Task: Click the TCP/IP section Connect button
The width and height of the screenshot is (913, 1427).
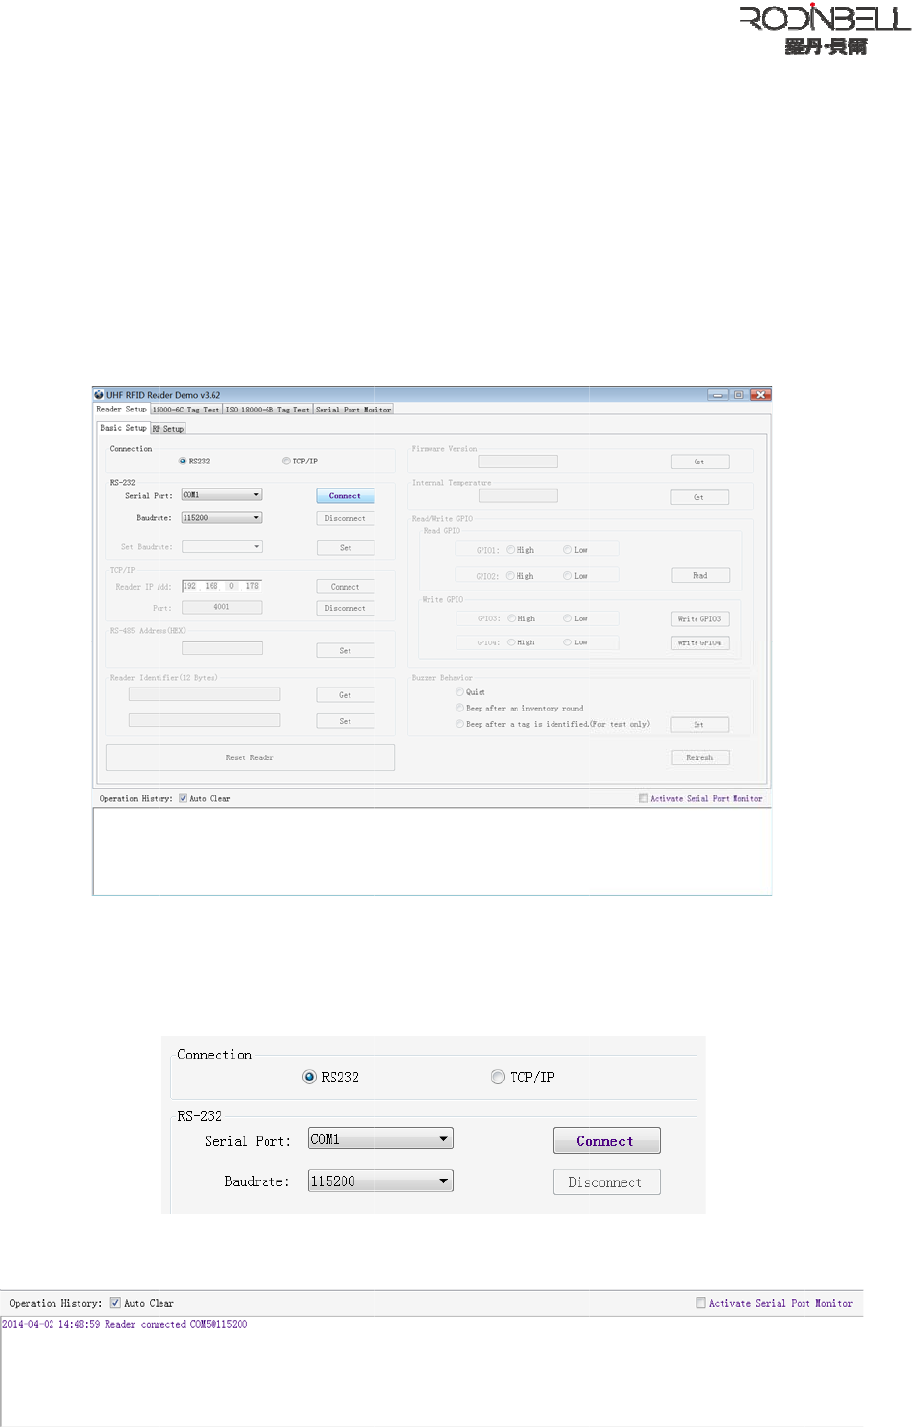Action: [345, 587]
